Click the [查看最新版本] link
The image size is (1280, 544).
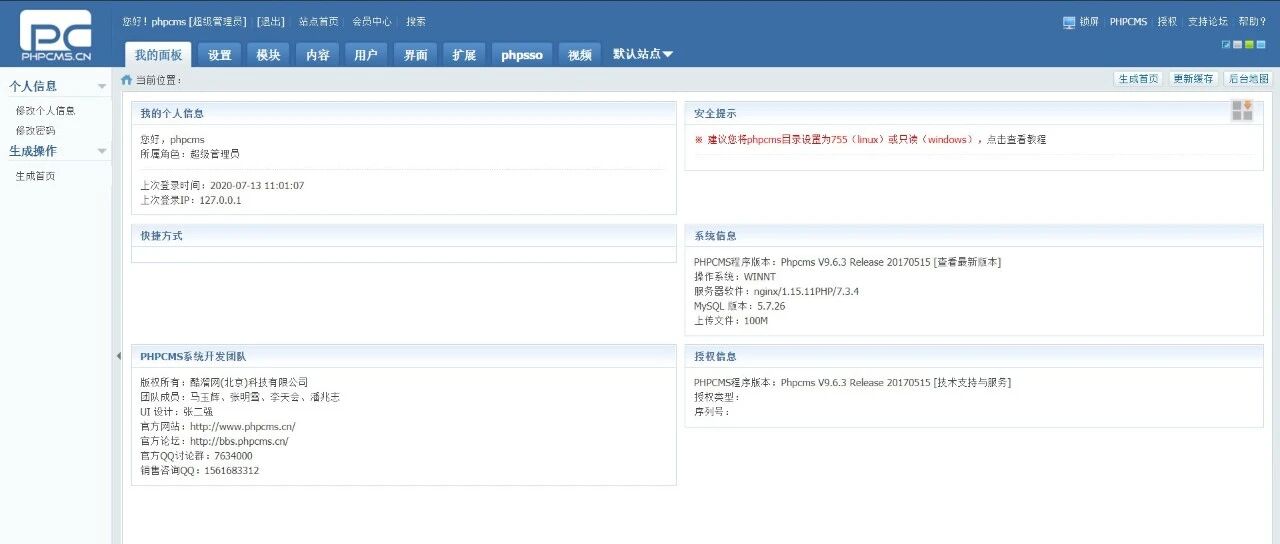coord(967,262)
